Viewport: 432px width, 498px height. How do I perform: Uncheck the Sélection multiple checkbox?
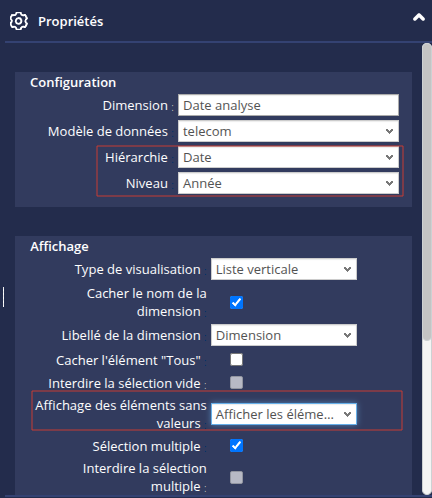[x=236, y=446]
